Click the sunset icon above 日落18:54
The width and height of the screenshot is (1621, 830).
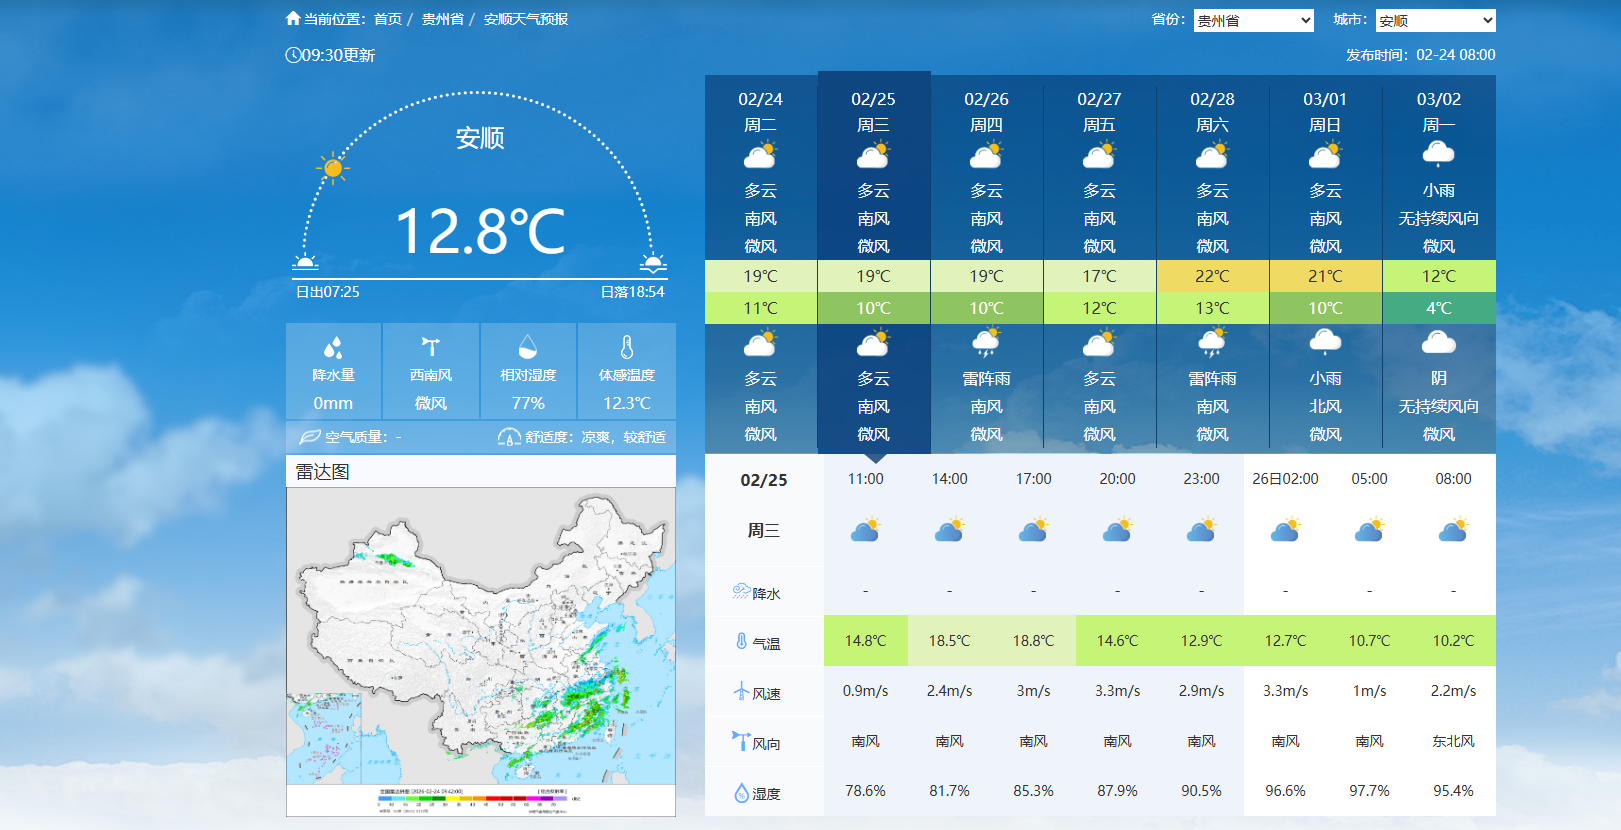(653, 262)
